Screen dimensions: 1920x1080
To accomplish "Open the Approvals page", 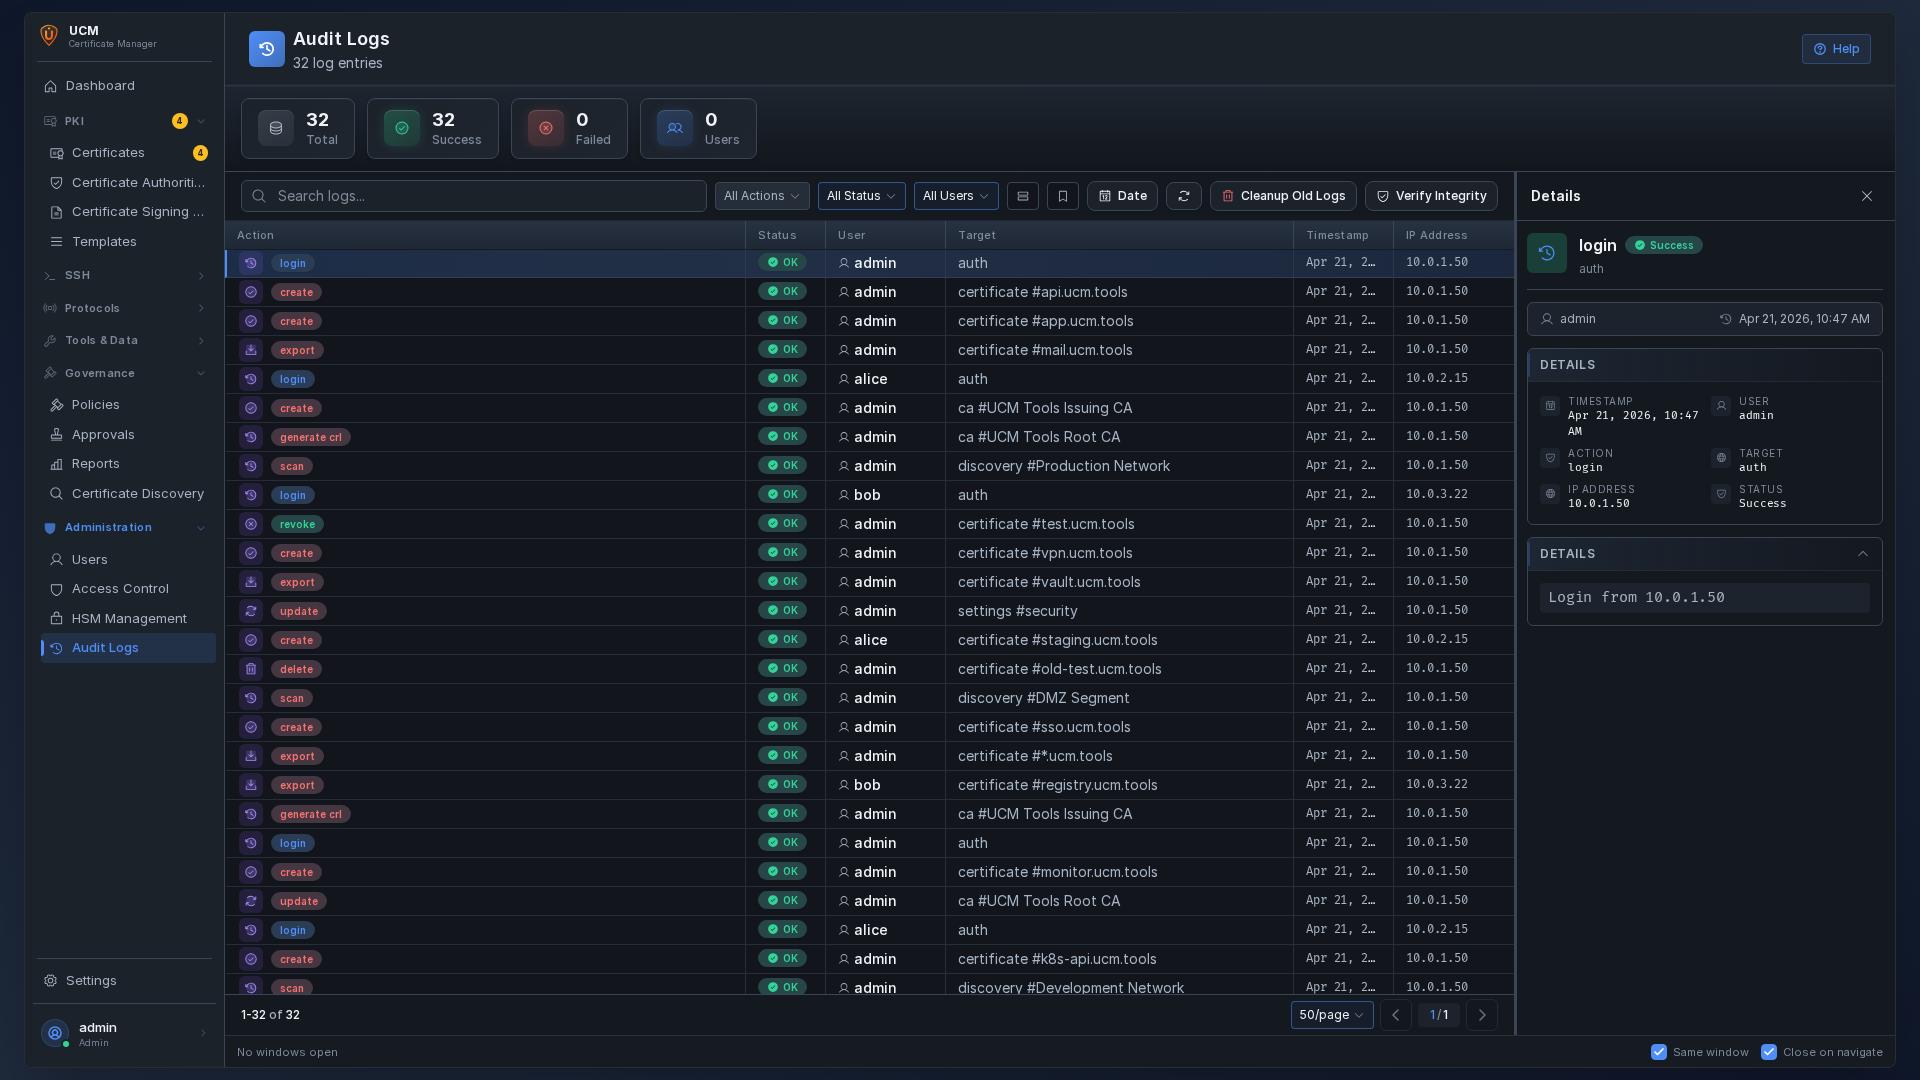I will pos(128,435).
